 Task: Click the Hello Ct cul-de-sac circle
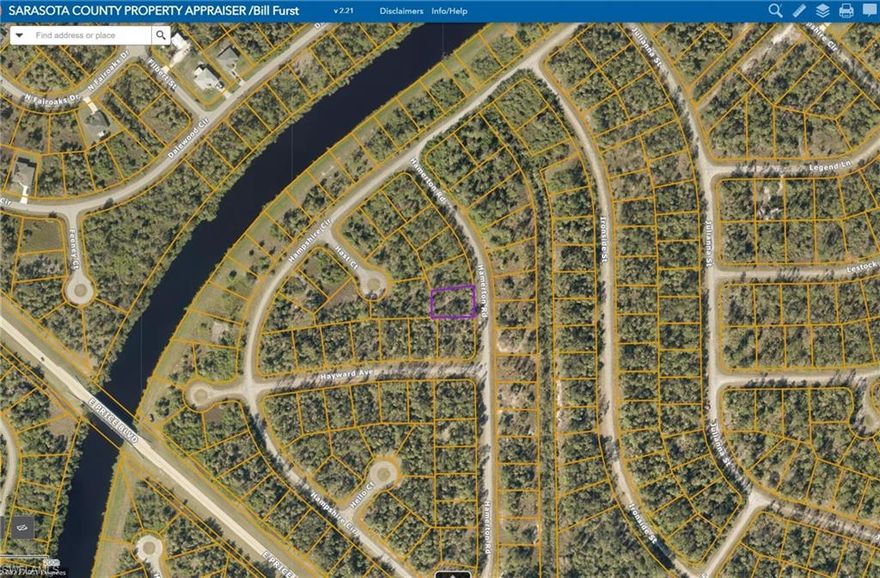click(382, 471)
